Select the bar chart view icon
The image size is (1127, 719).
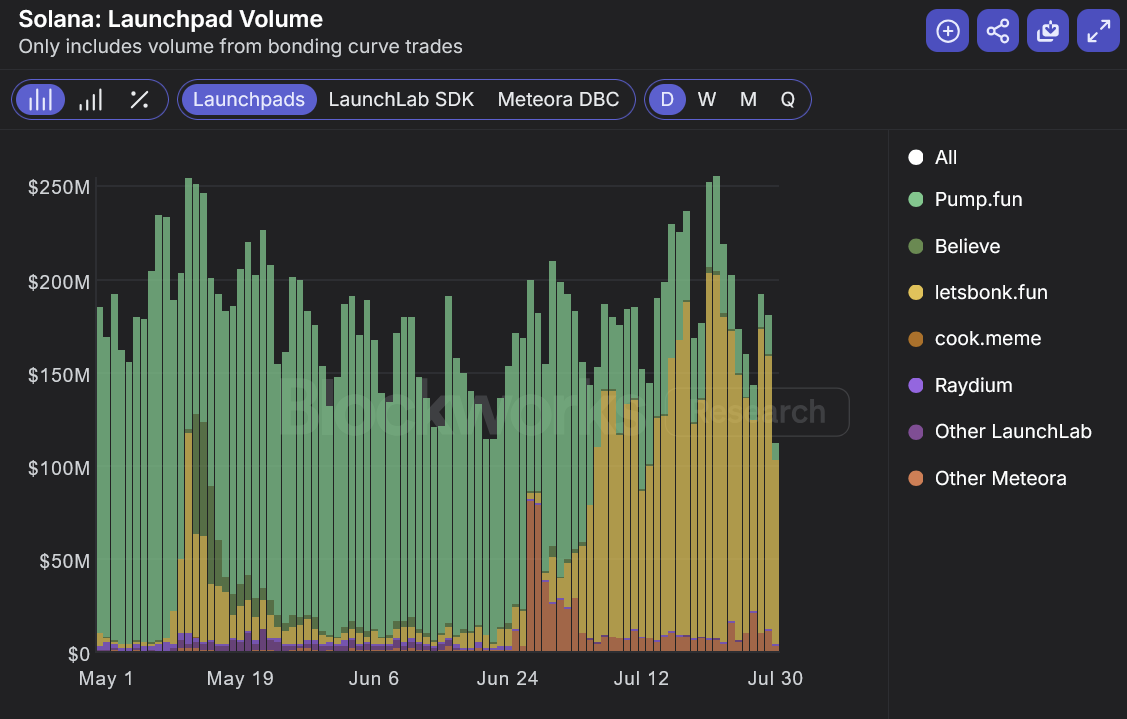pos(39,99)
